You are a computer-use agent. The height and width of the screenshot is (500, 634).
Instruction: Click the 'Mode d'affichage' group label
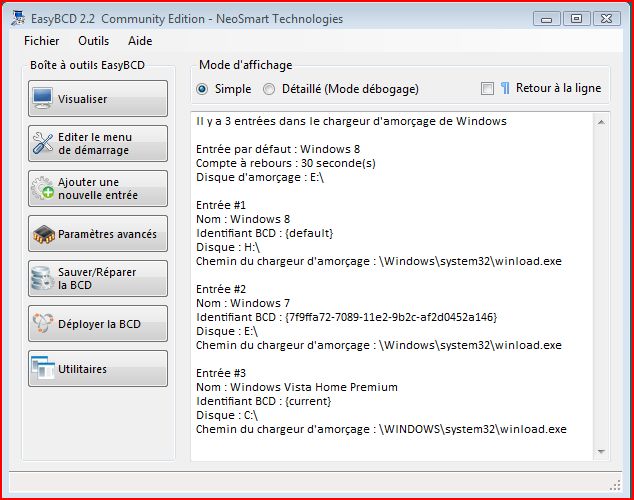tap(245, 65)
